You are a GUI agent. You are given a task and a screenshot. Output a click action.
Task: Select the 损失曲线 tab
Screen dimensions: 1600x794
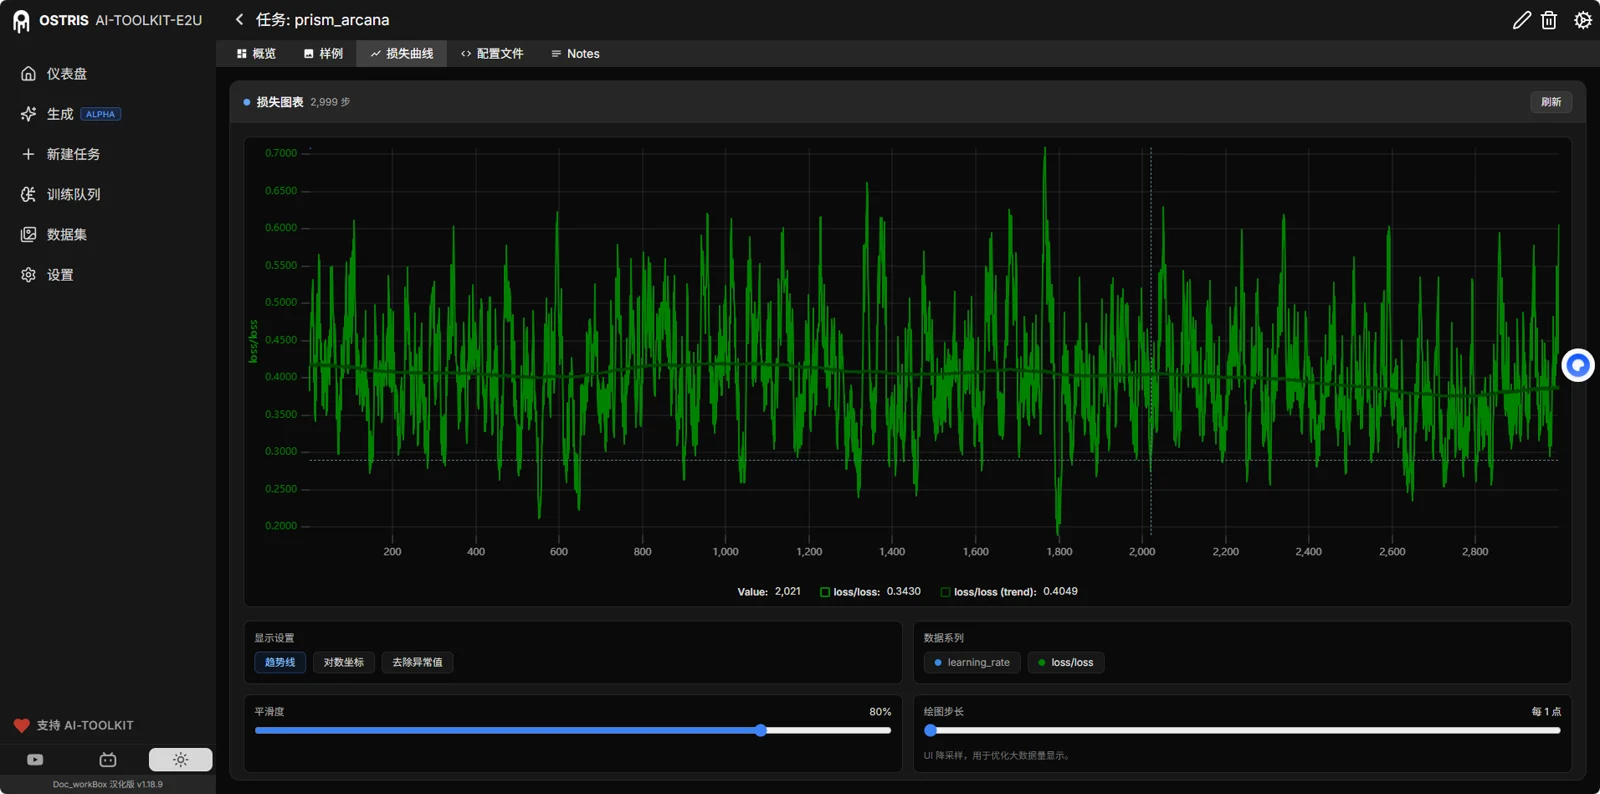[x=402, y=54]
